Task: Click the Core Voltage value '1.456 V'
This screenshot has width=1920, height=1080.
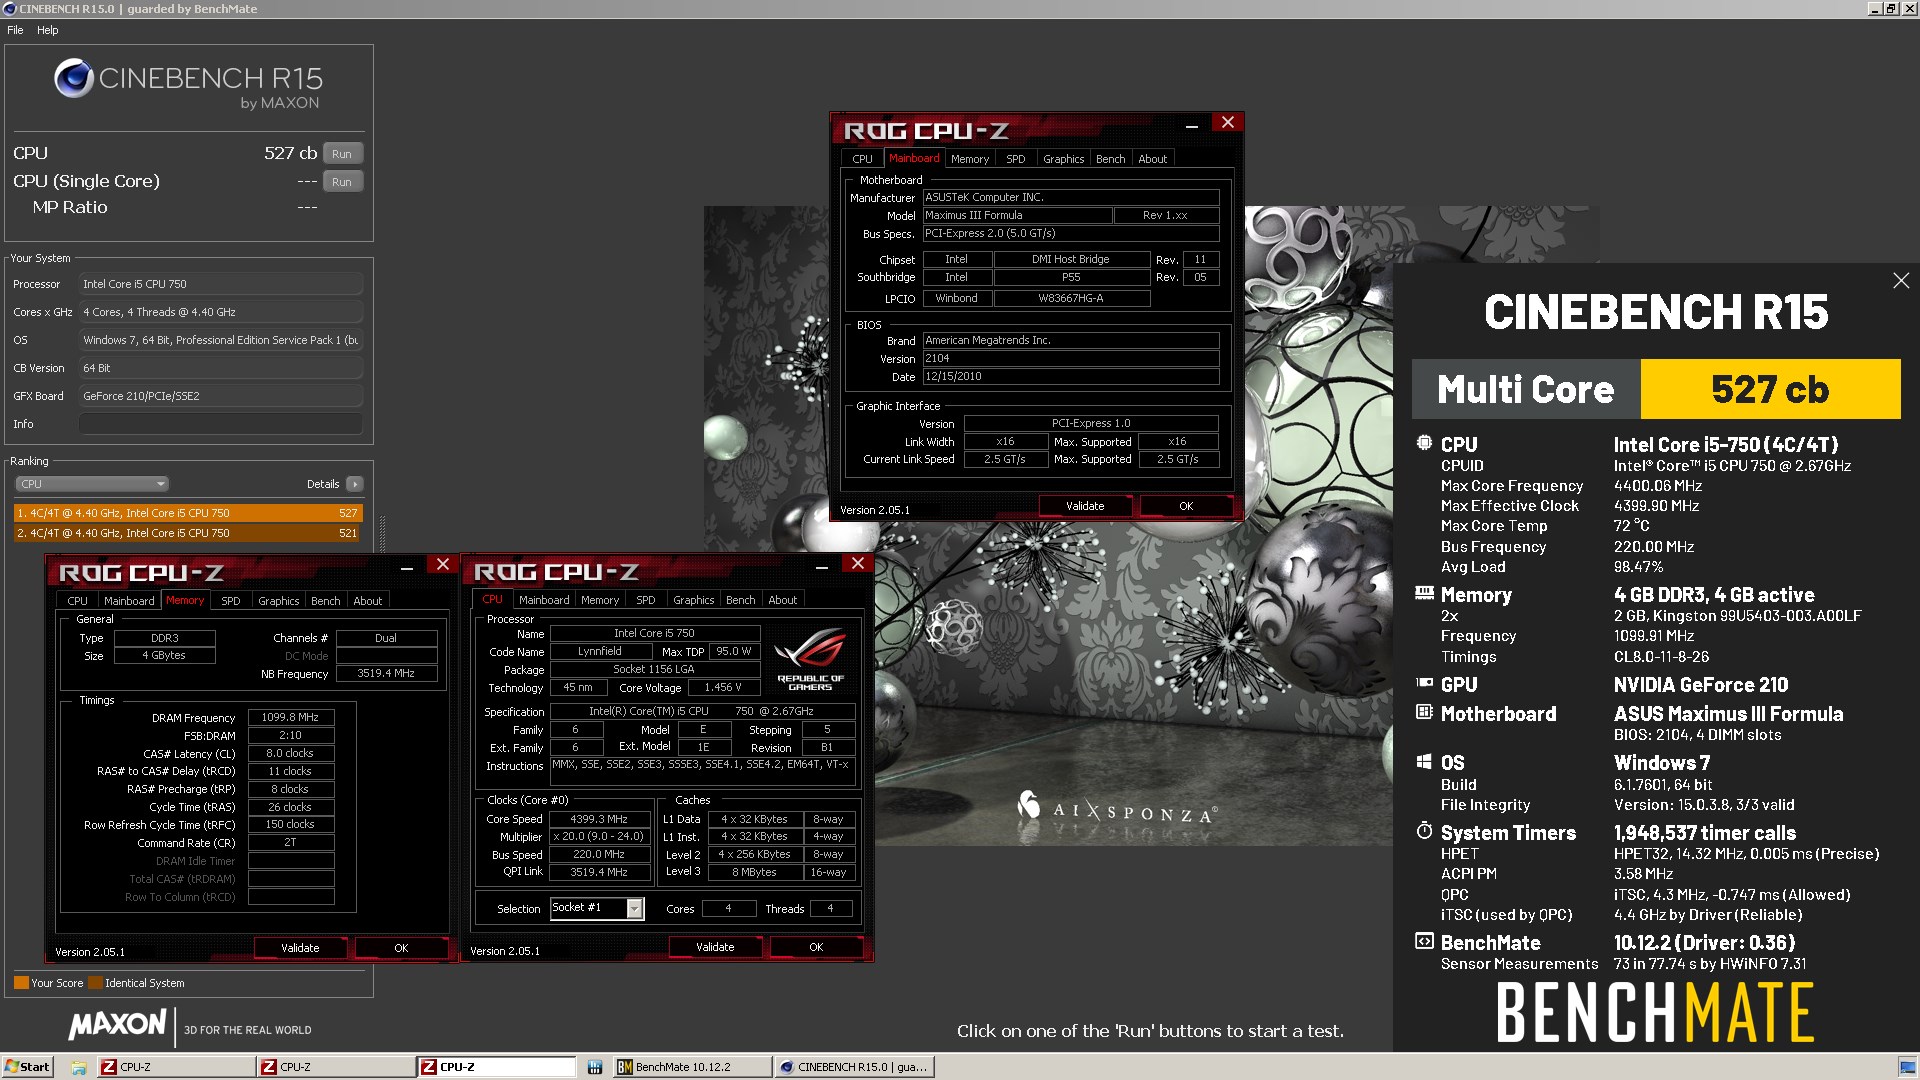Action: tap(723, 687)
